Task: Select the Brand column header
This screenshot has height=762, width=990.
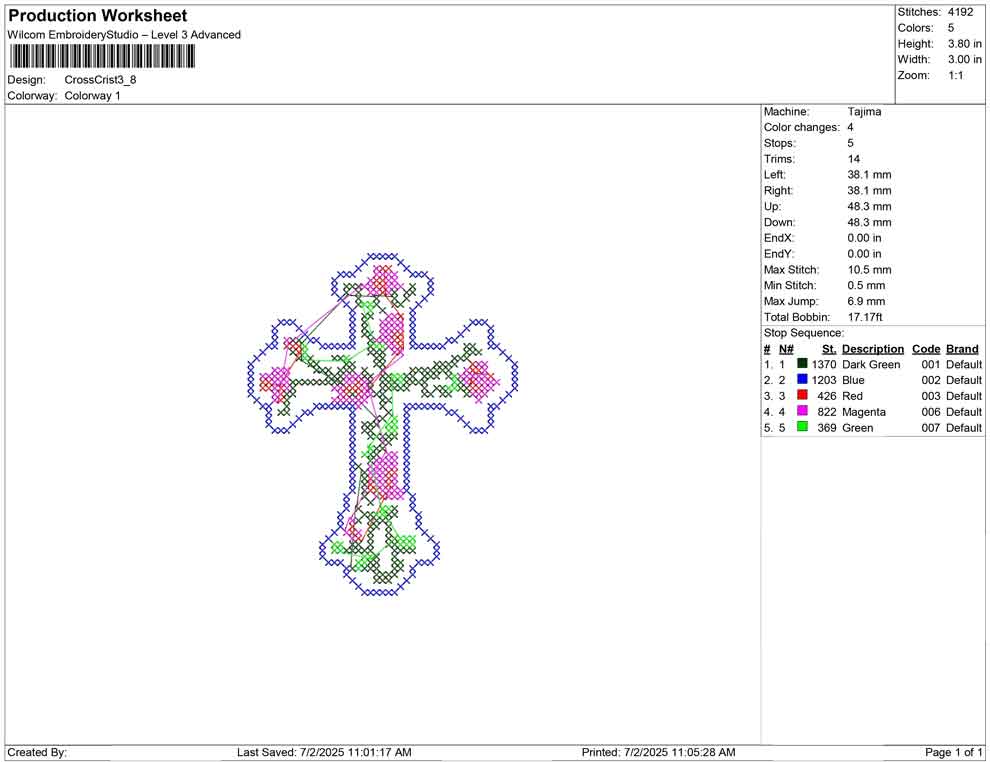Action: point(961,348)
